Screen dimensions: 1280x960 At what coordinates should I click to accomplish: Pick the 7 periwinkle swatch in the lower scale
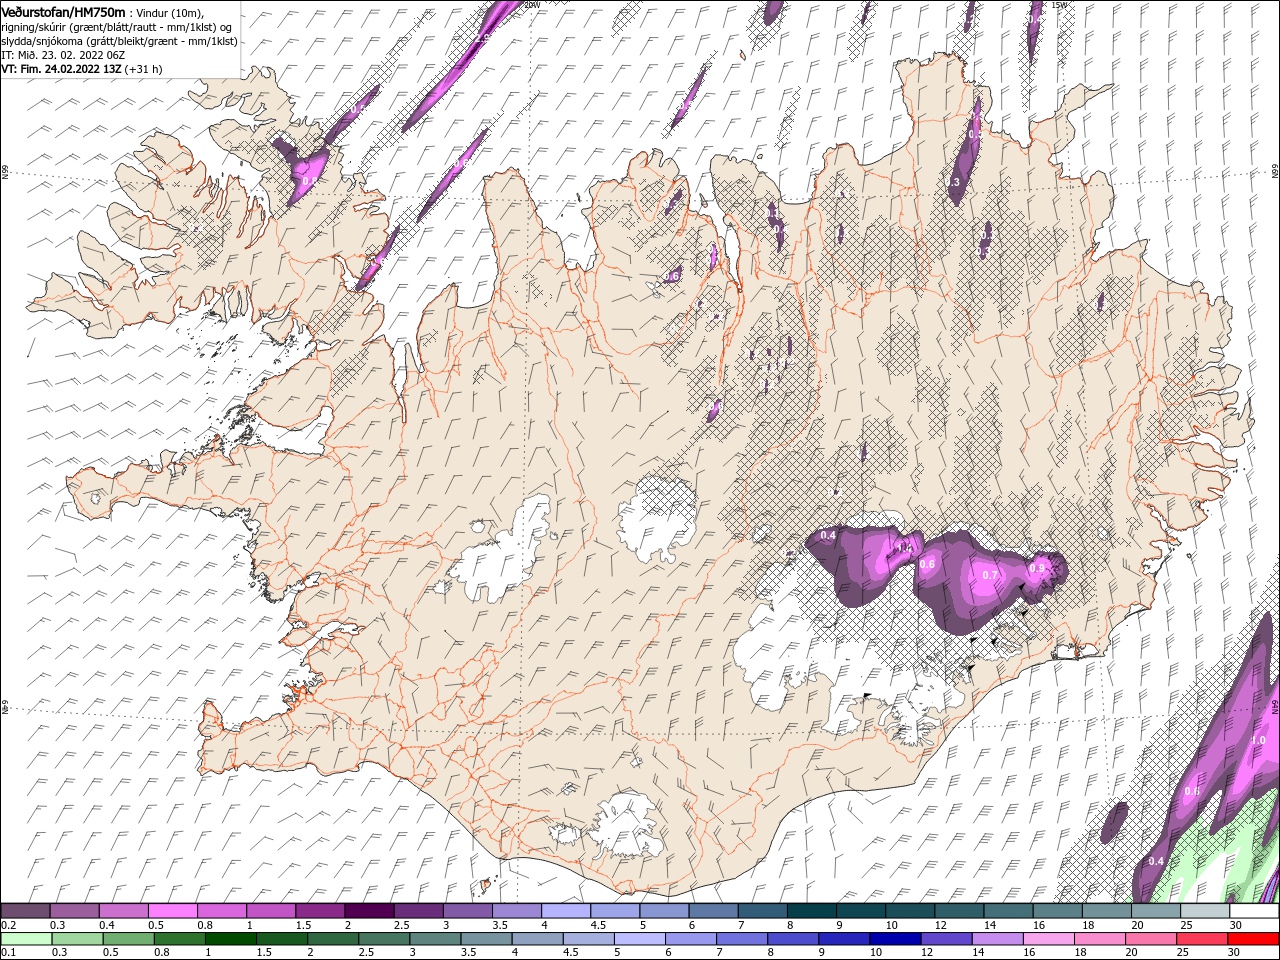(x=742, y=938)
